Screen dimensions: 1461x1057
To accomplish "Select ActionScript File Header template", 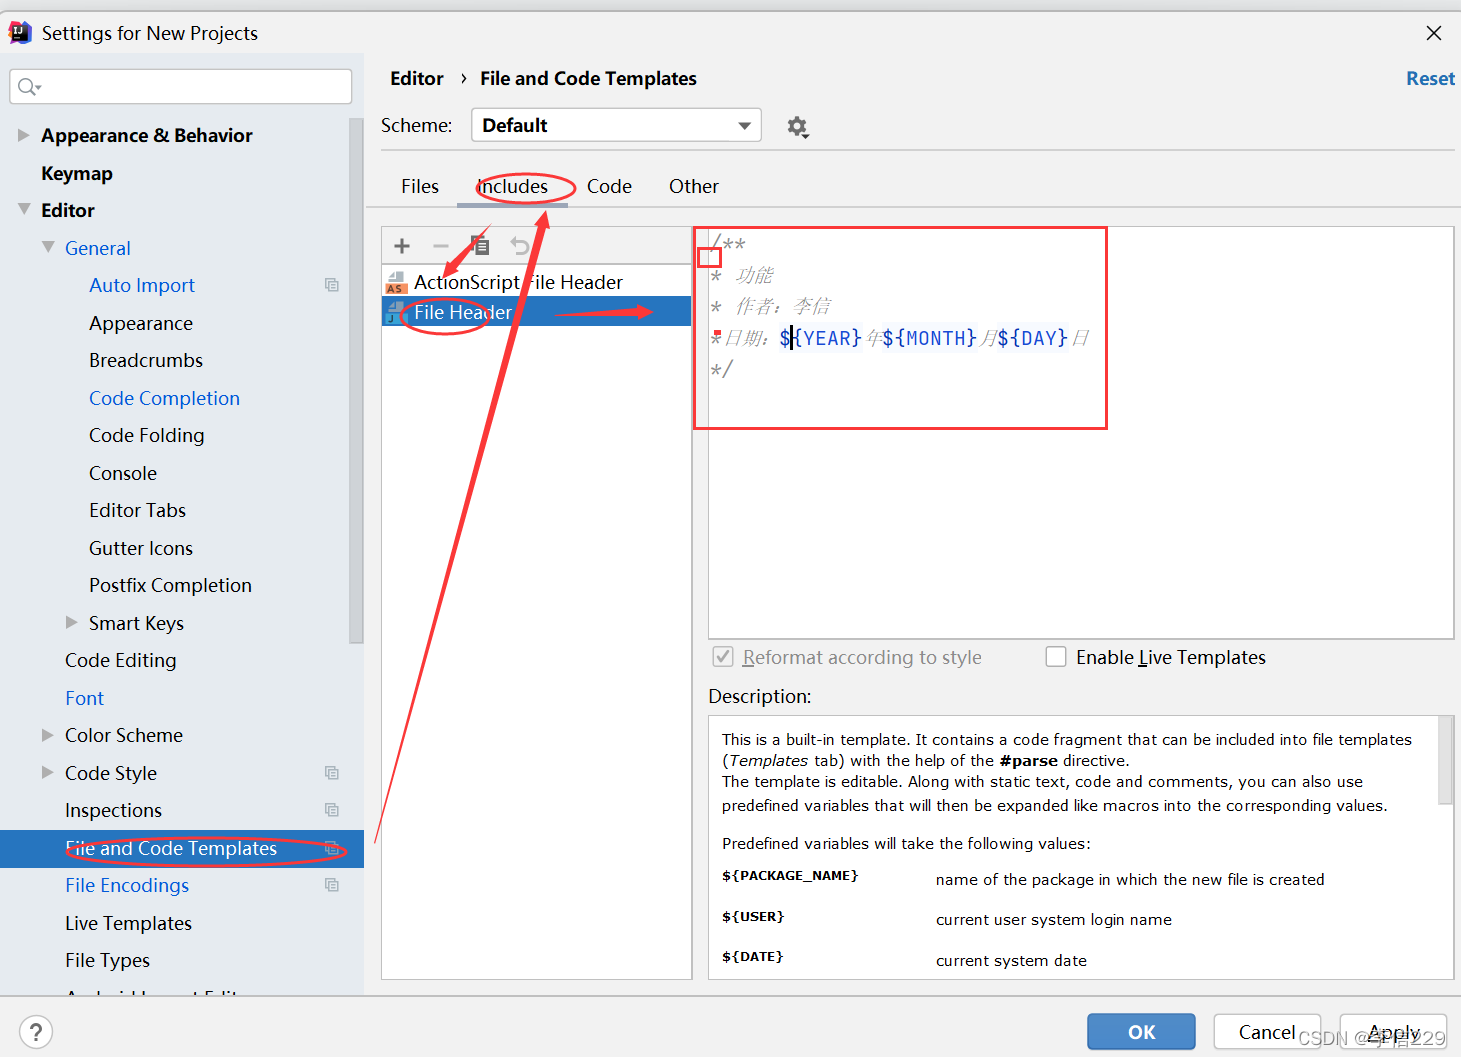I will click(536, 282).
